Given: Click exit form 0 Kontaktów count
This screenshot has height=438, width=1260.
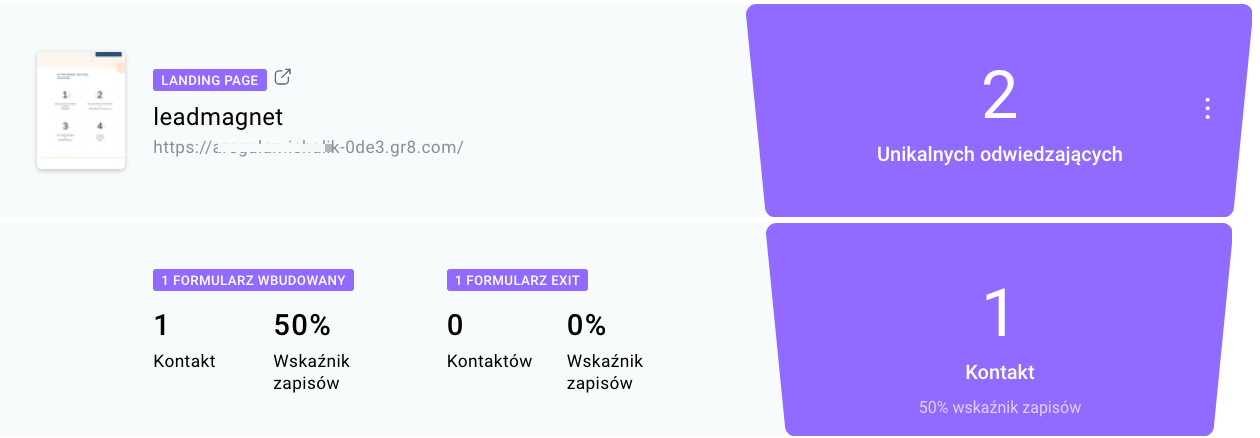Looking at the screenshot, I should pyautogui.click(x=455, y=325).
